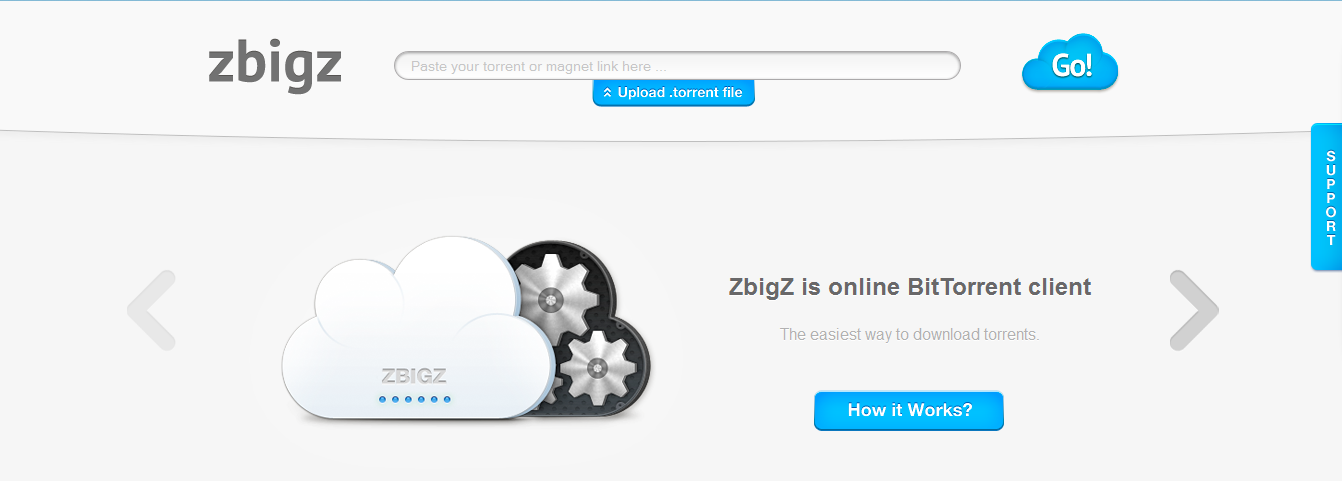The image size is (1342, 481).
Task: Click the zbigz logo in the header
Action: coord(275,66)
